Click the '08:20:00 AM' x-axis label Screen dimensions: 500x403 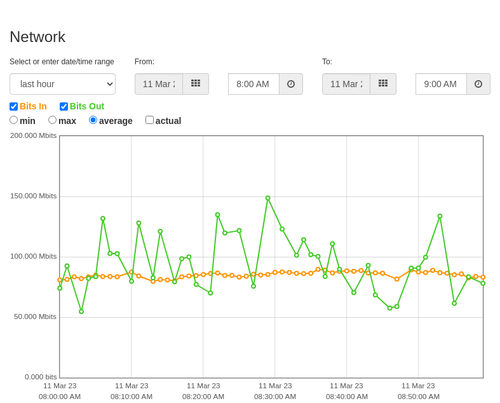pyautogui.click(x=203, y=397)
